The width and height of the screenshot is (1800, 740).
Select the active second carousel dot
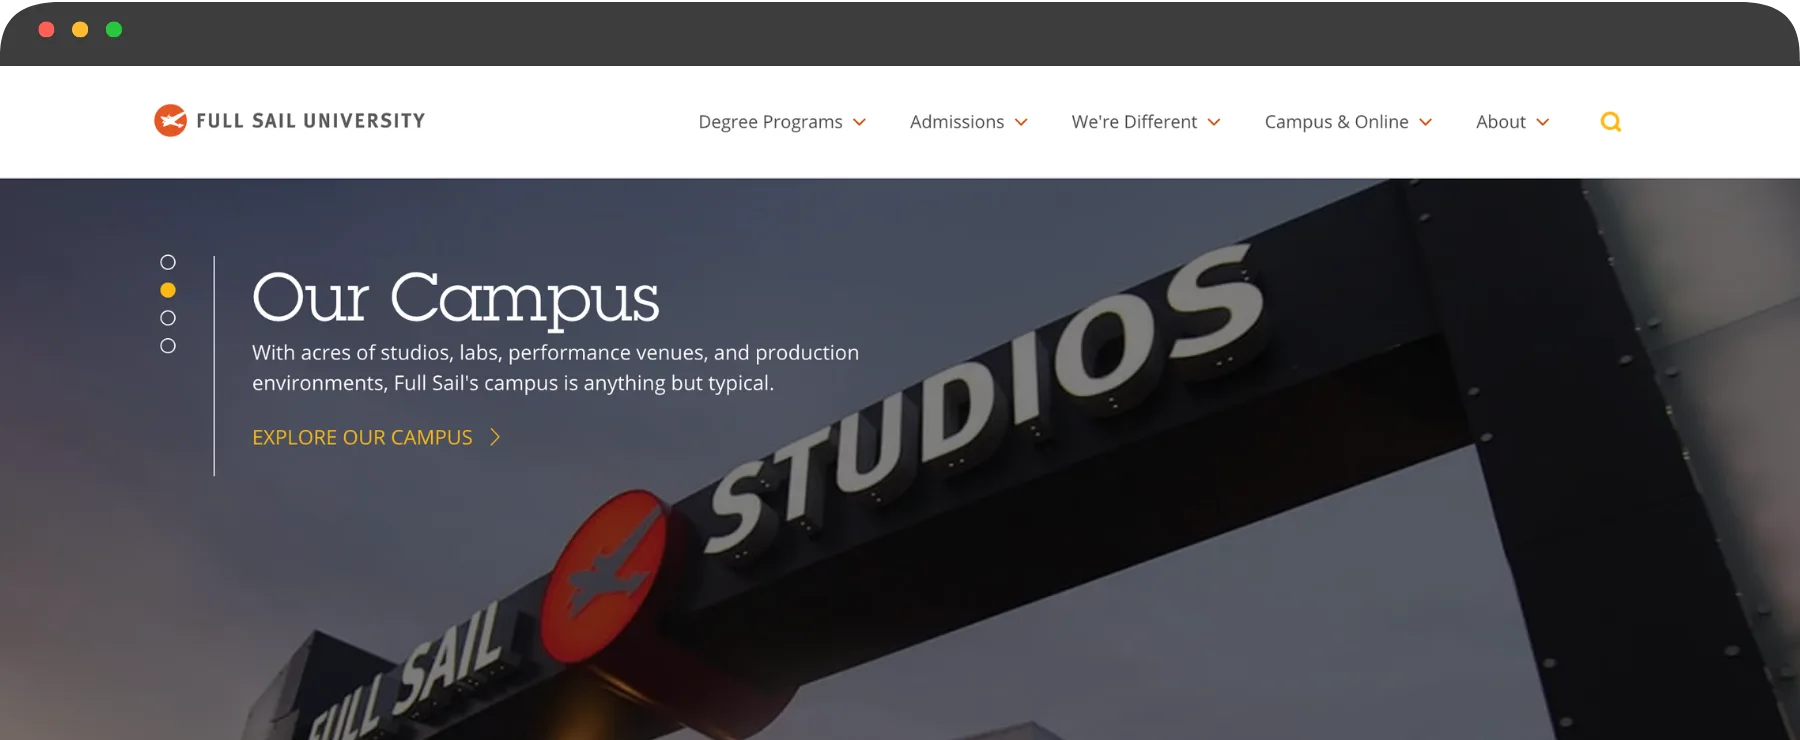tap(168, 290)
